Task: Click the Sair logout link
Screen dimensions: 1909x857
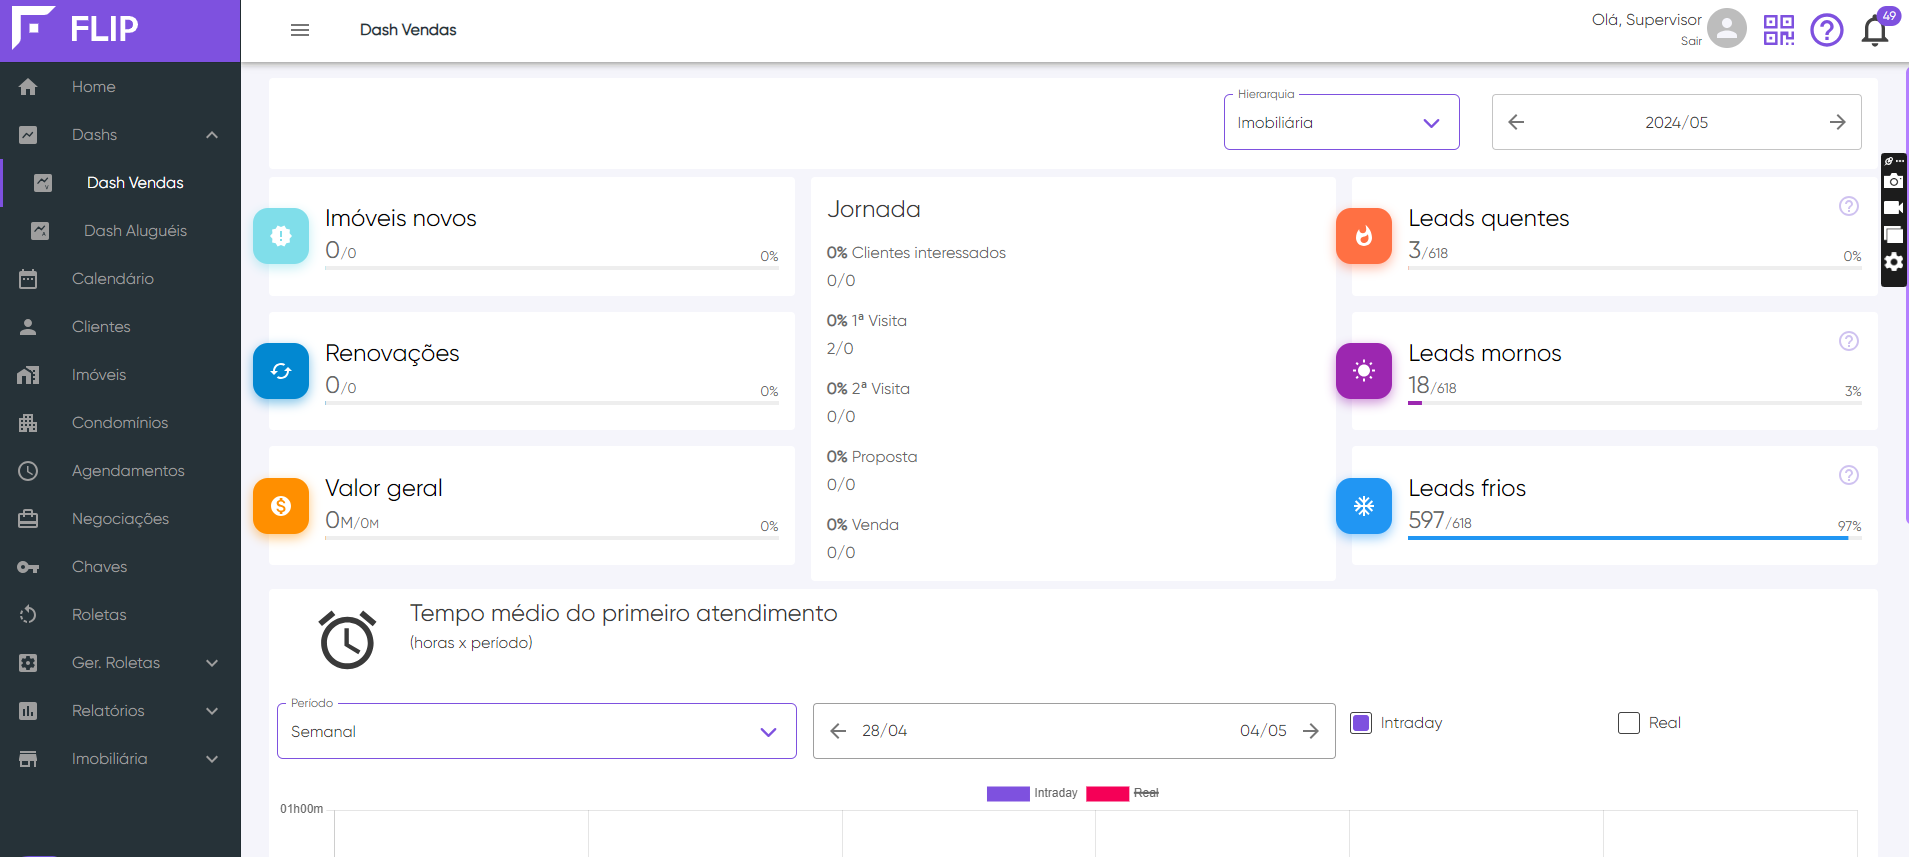Action: coord(1691,41)
